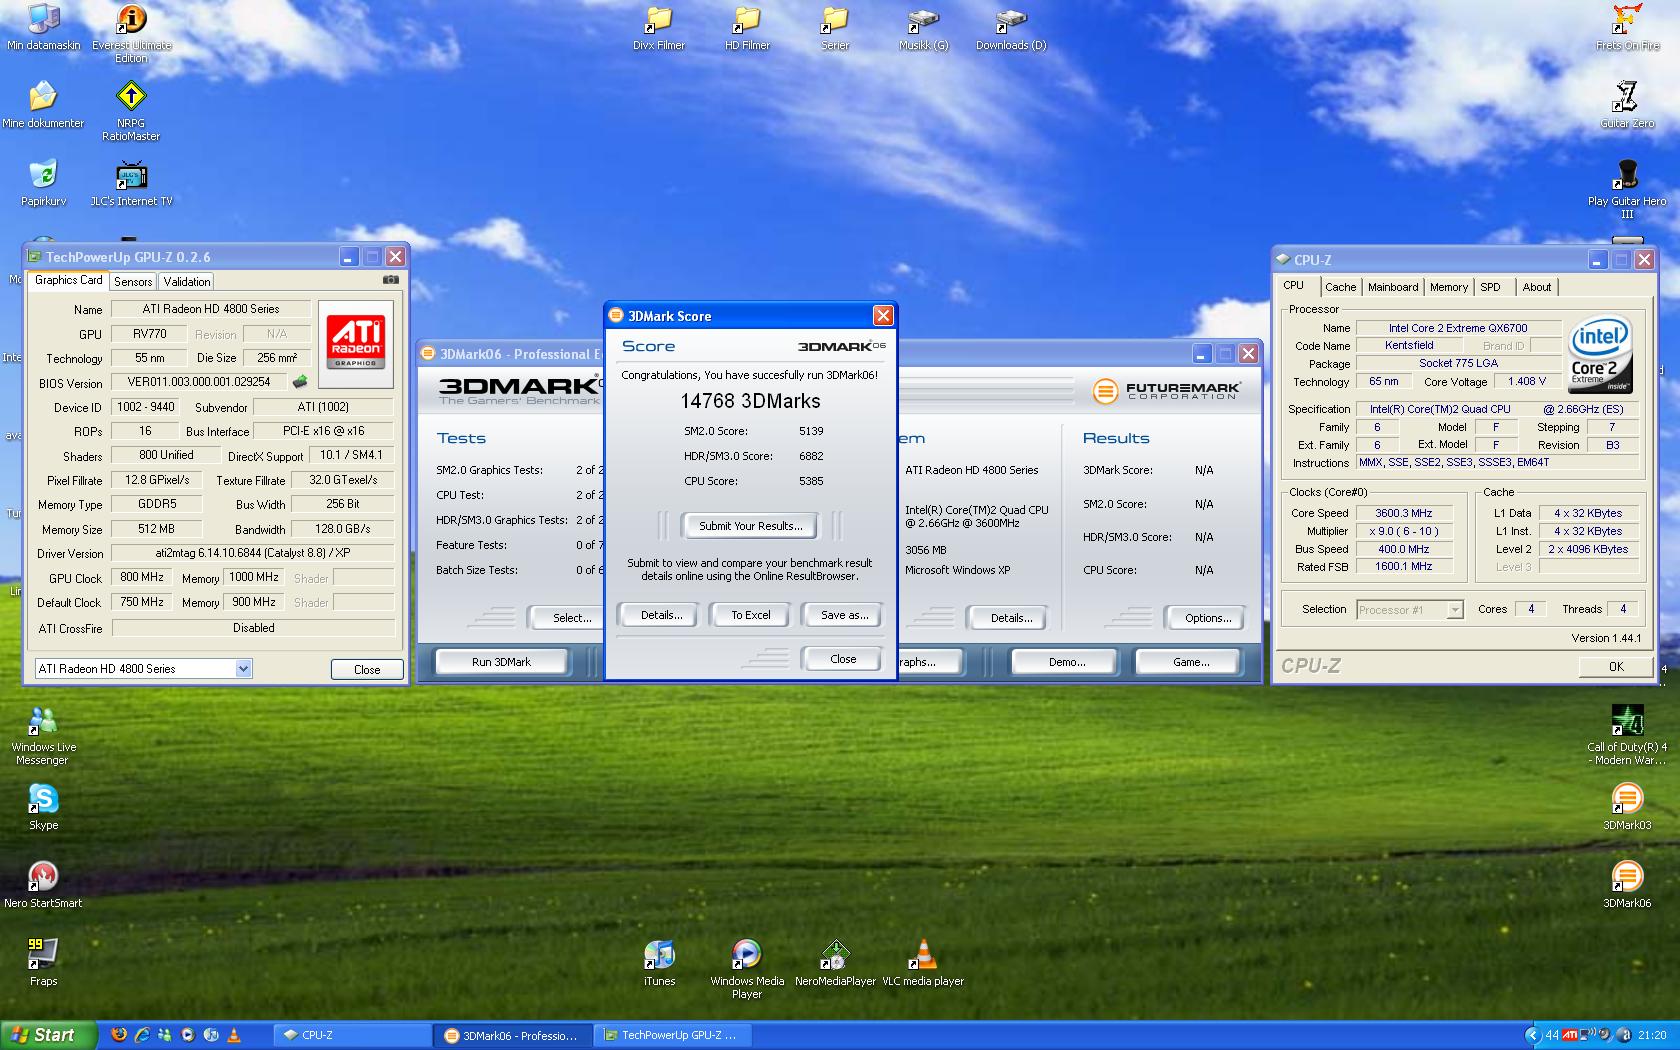
Task: Open the 3DMark03 desktop shortcut
Action: [1626, 799]
